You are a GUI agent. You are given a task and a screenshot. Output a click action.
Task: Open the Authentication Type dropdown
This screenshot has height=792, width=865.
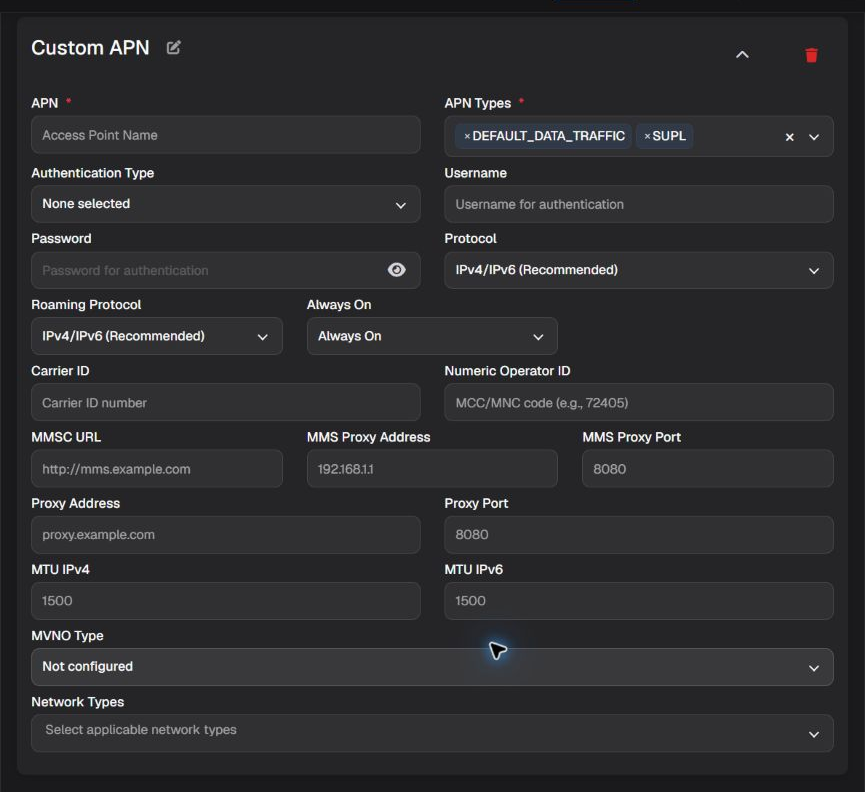click(226, 204)
